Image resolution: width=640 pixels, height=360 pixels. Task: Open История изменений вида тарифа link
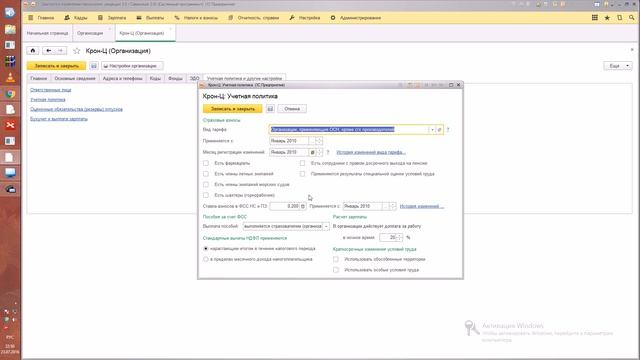pyautogui.click(x=371, y=152)
